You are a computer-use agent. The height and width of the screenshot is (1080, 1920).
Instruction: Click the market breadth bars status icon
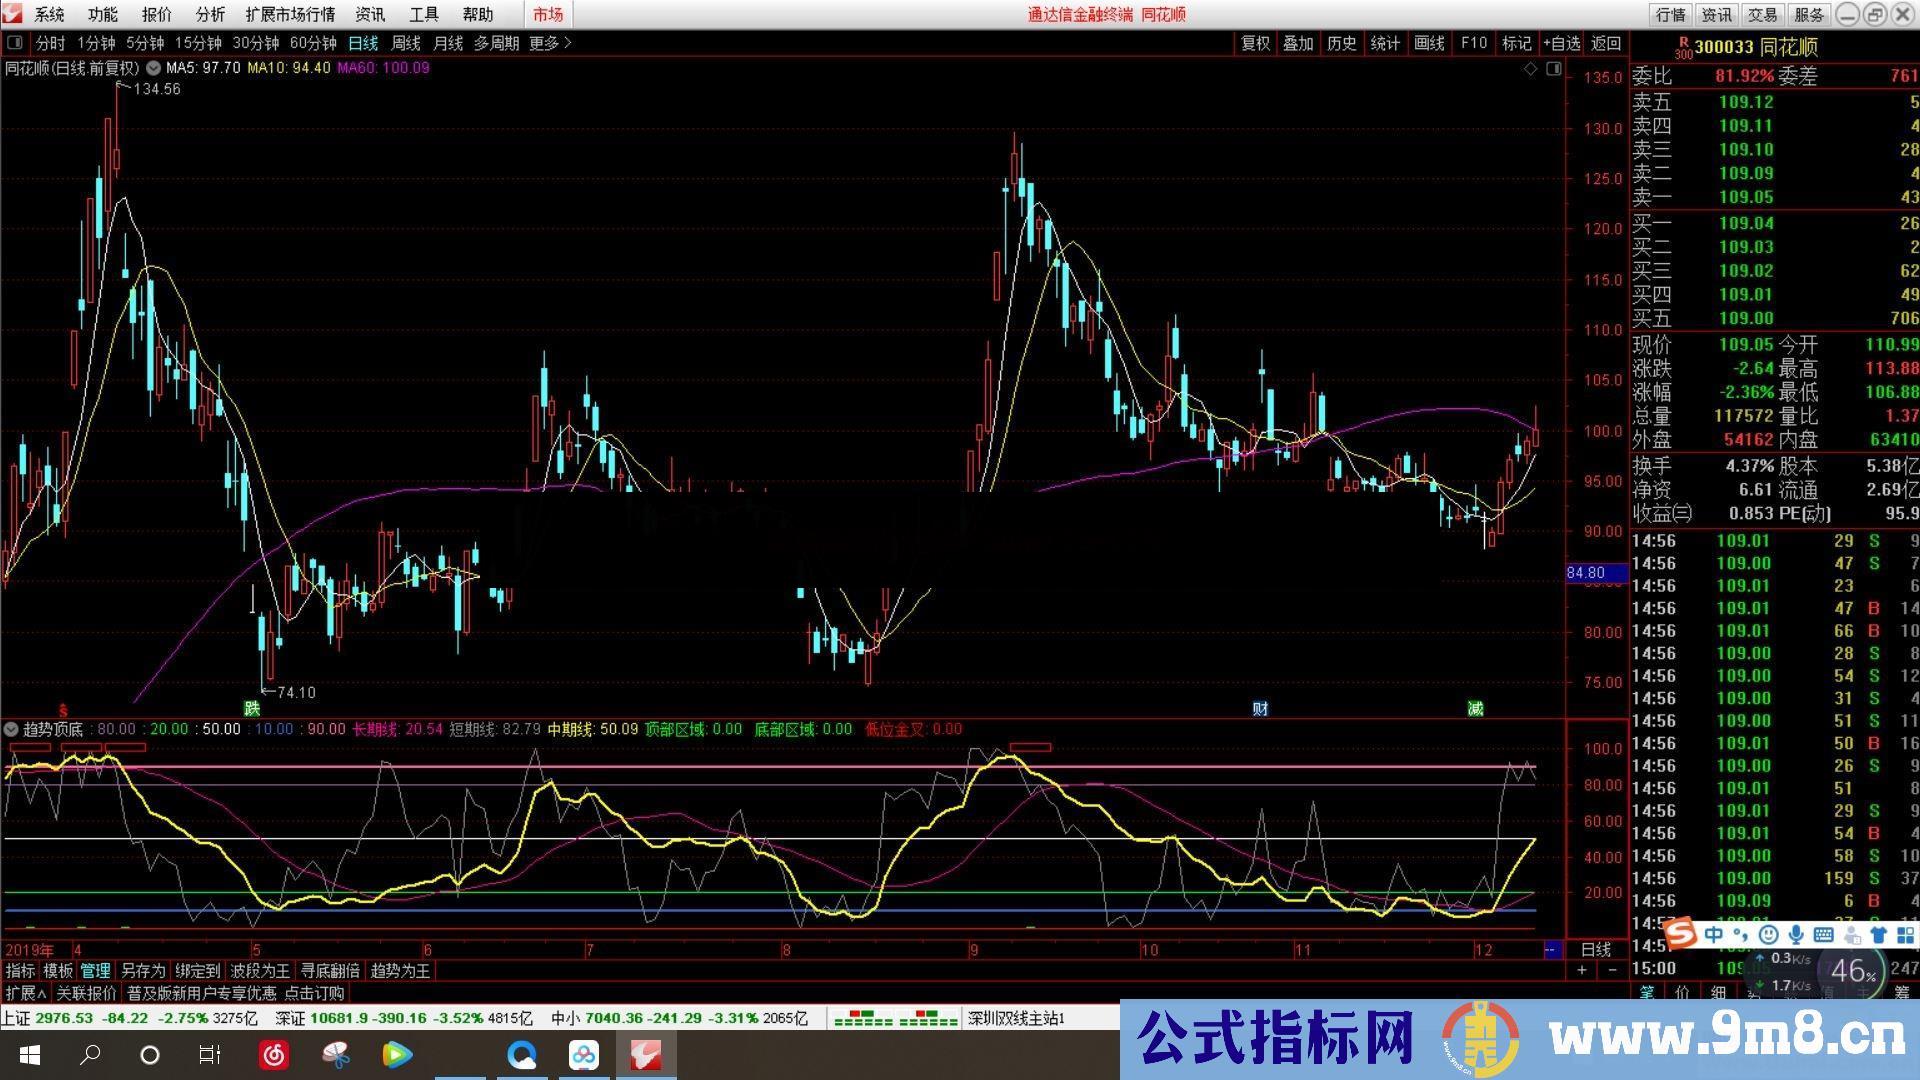point(895,1019)
